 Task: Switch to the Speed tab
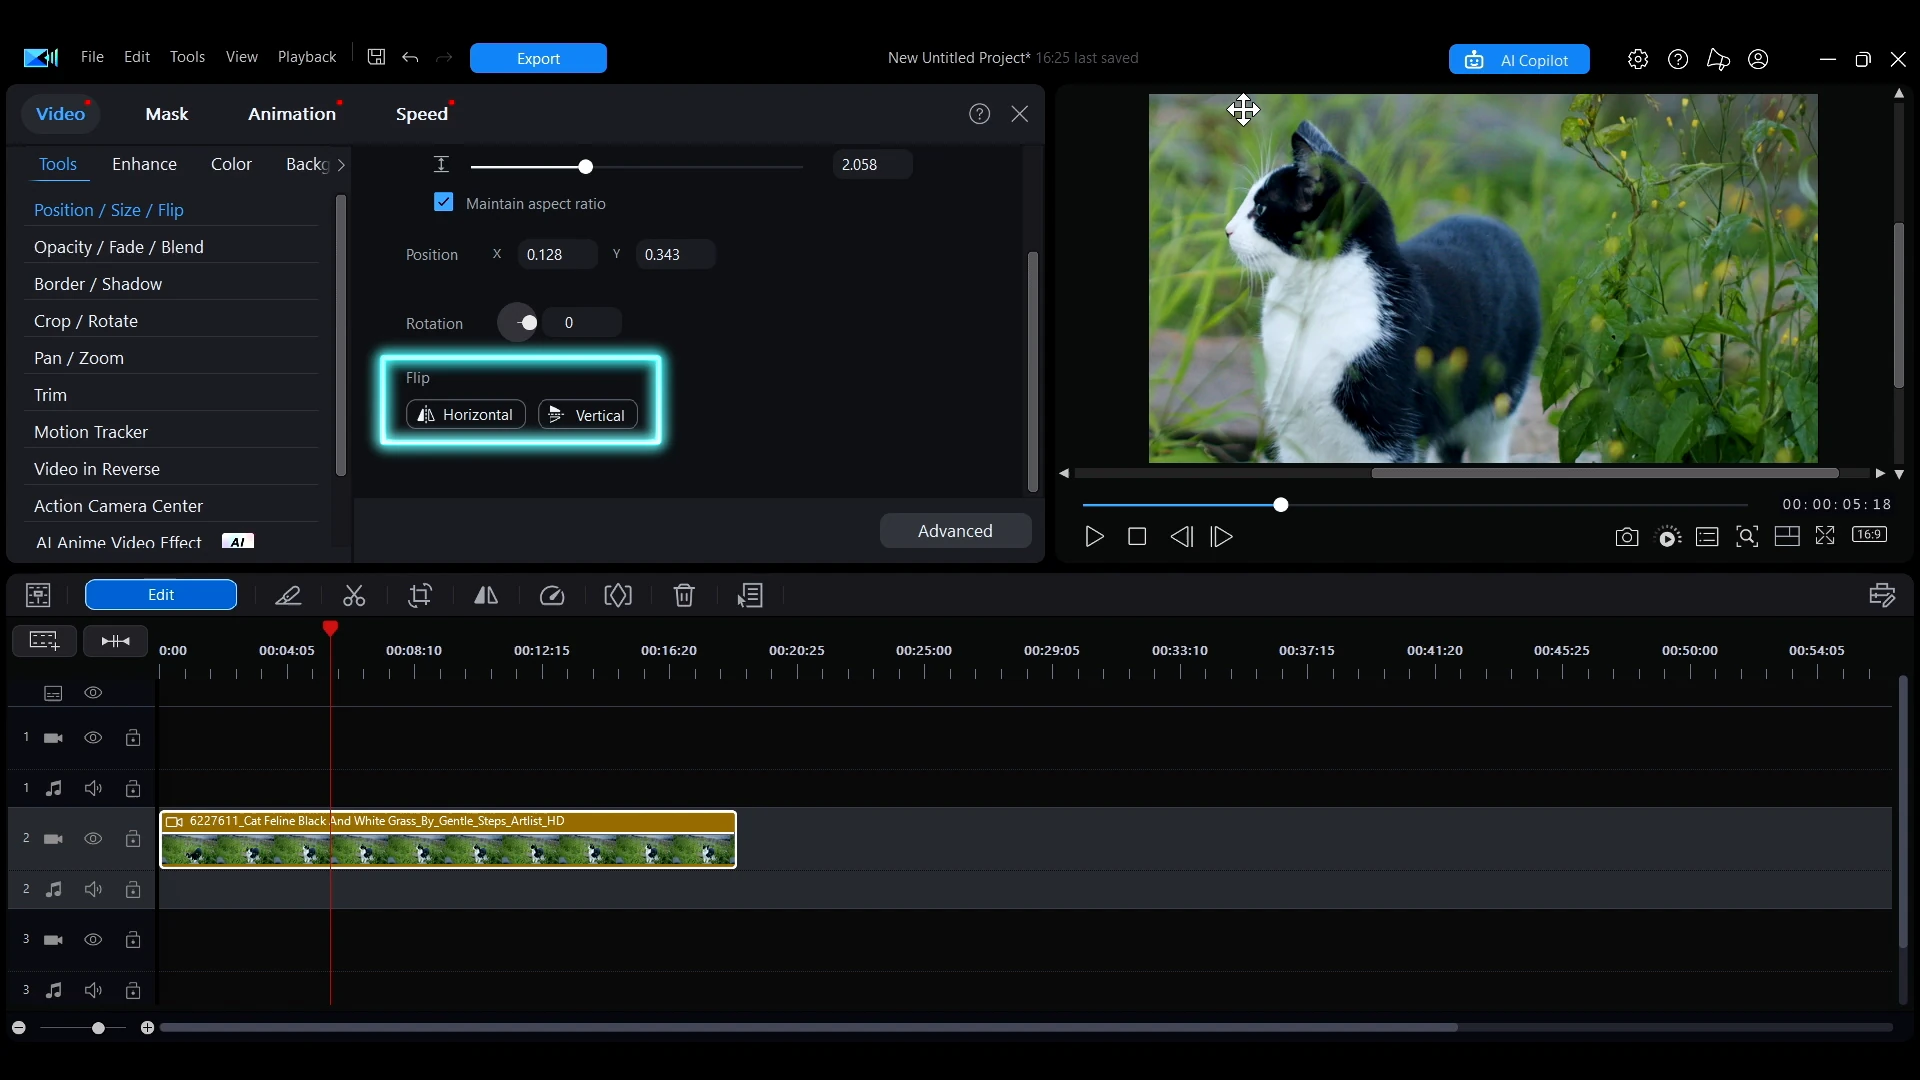[x=422, y=114]
